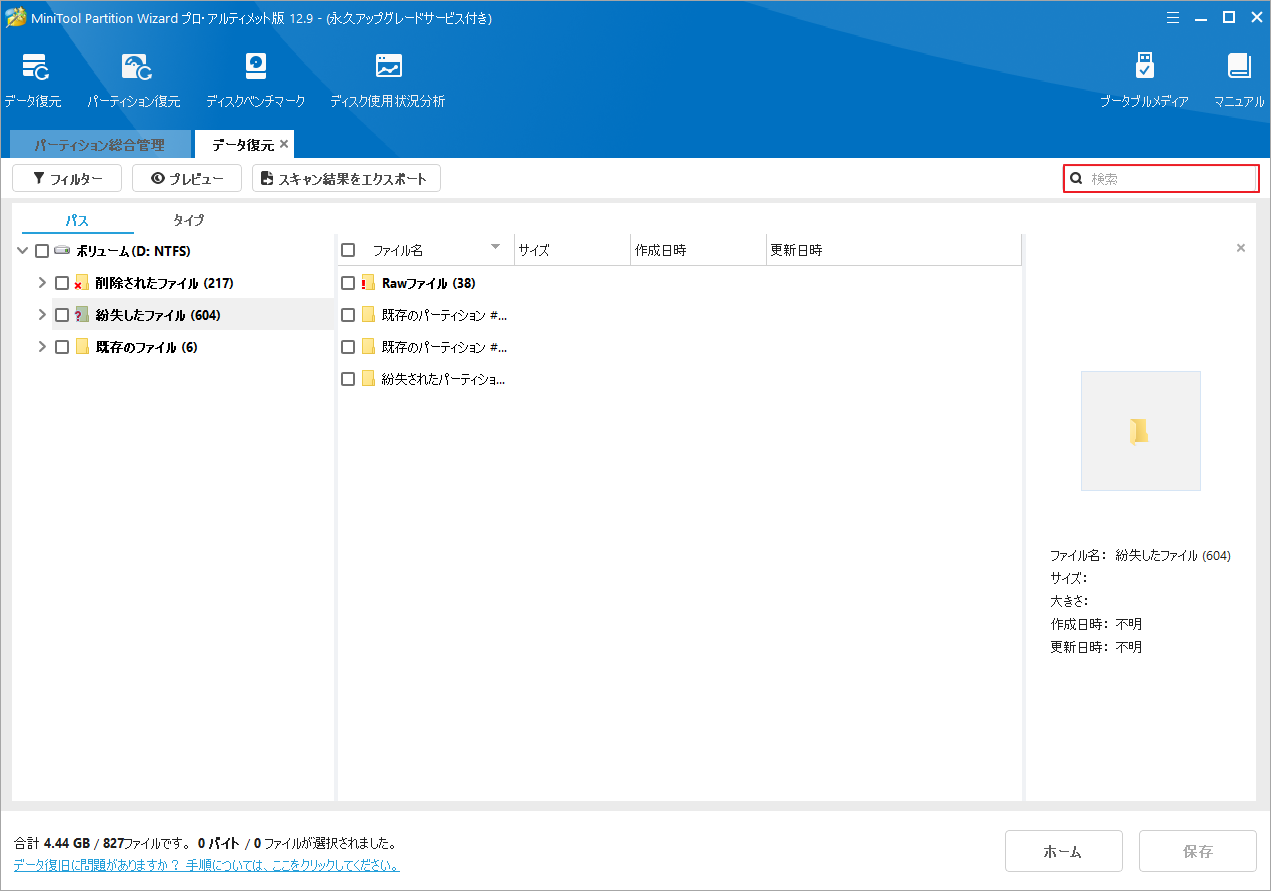Image resolution: width=1271 pixels, height=891 pixels.
Task: Switch to パーティション総合管理 tab
Action: click(100, 145)
